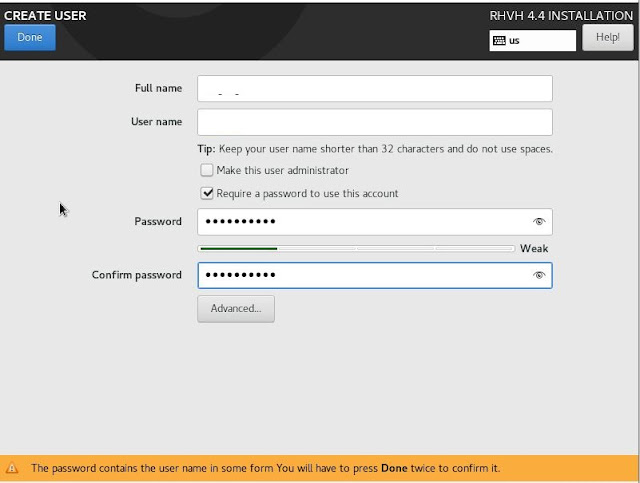Image resolution: width=640 pixels, height=483 pixels.
Task: Click the CREATE USER heading
Action: click(x=45, y=16)
